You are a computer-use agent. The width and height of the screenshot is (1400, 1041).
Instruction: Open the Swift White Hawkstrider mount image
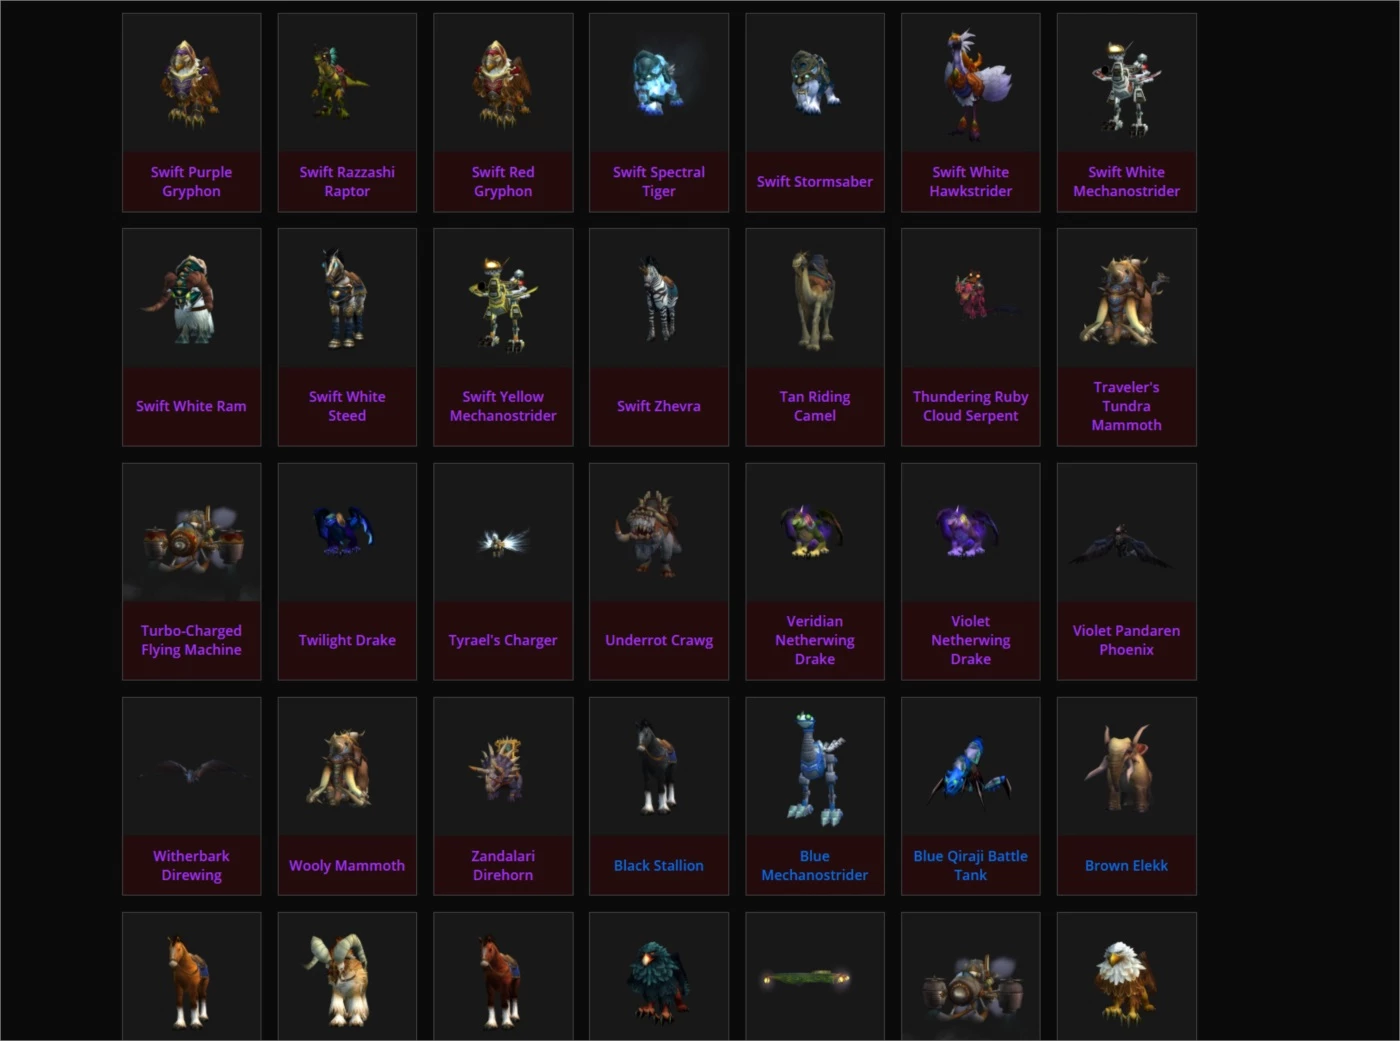[970, 82]
